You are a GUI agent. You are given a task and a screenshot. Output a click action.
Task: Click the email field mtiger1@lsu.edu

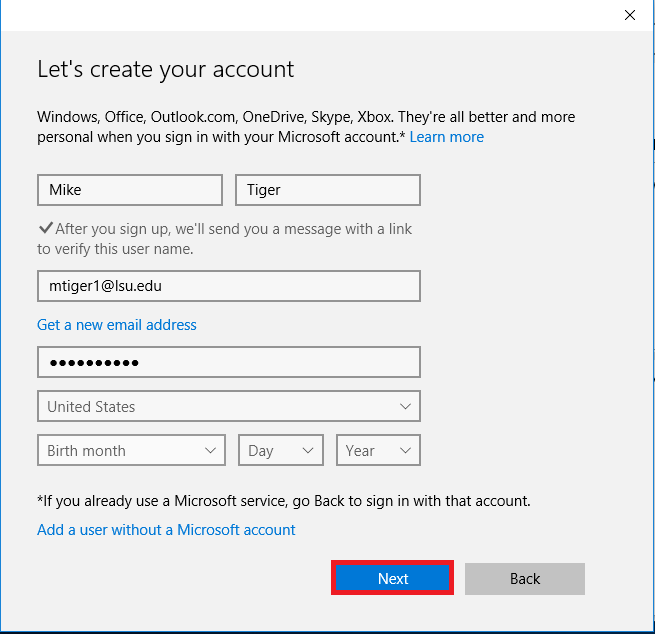click(229, 286)
